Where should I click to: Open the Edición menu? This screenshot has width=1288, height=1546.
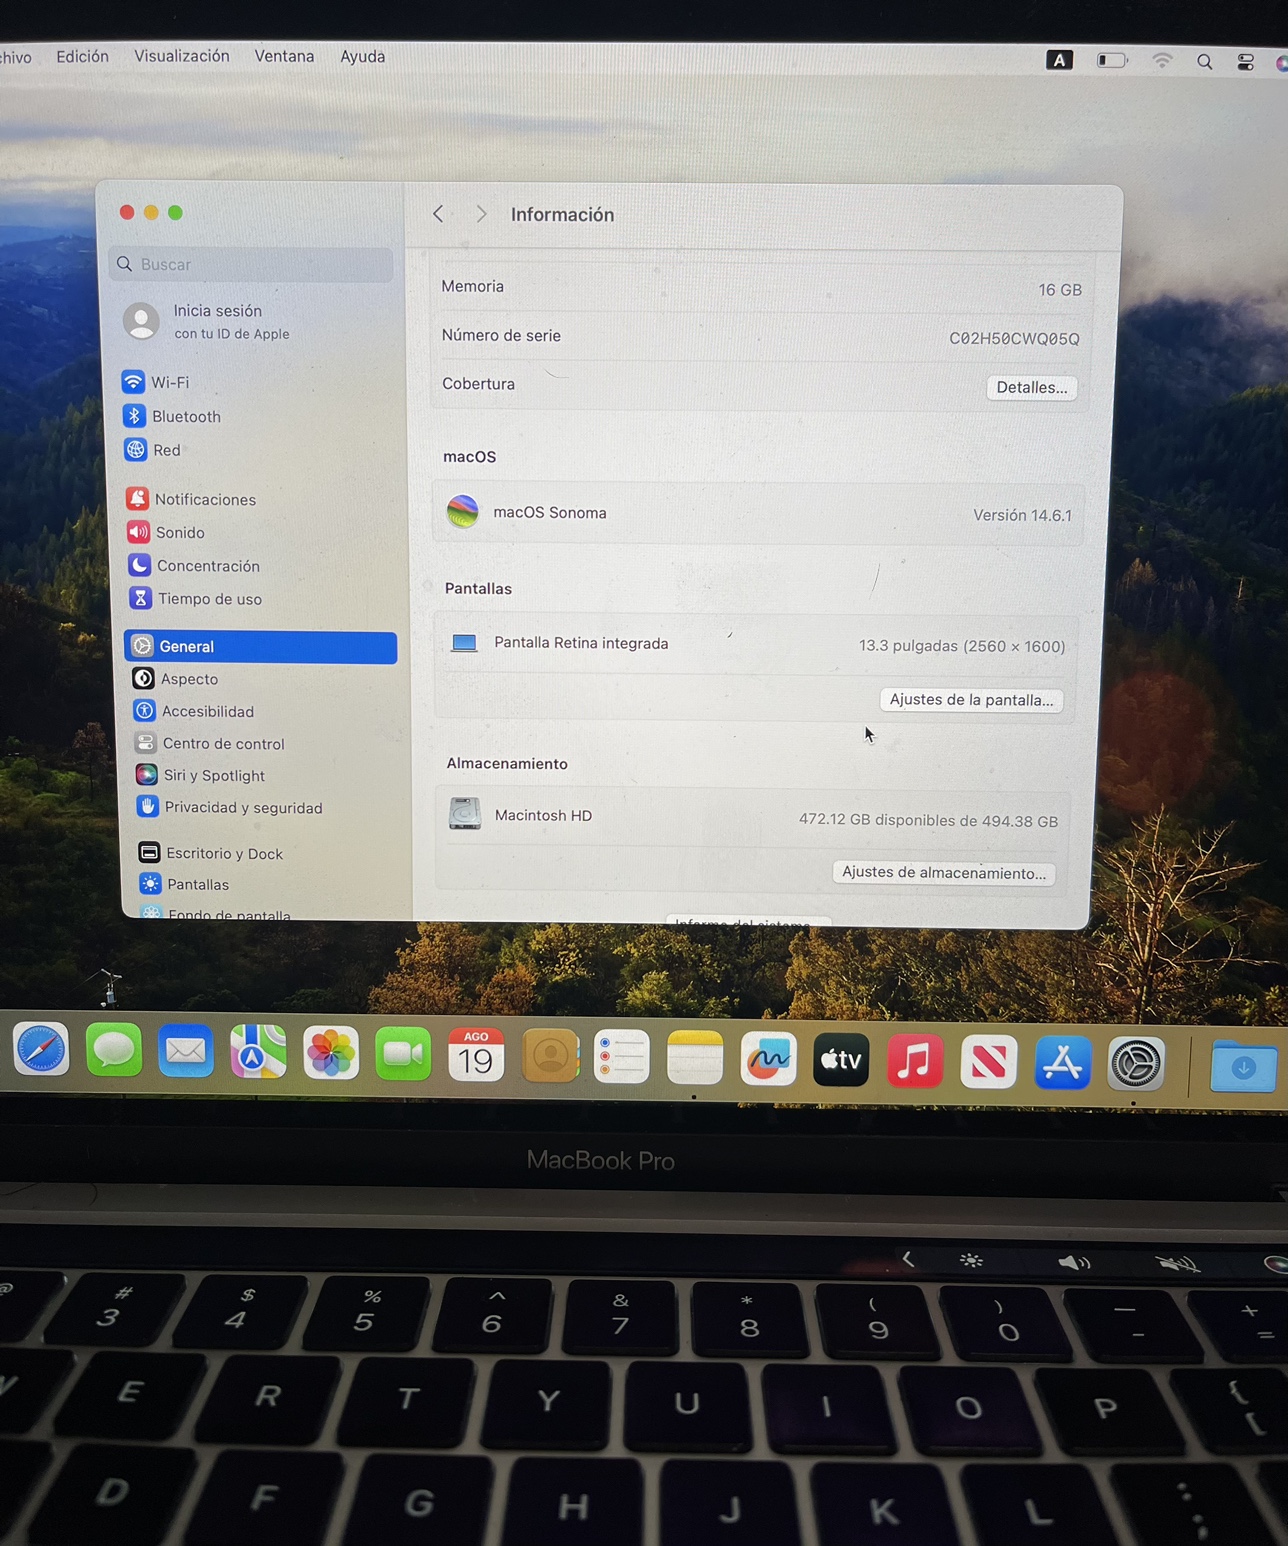82,57
